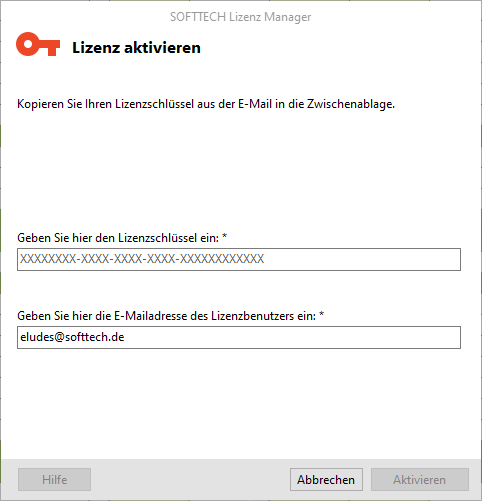Click the Aktivieren button
The height and width of the screenshot is (501, 482).
pos(420,480)
